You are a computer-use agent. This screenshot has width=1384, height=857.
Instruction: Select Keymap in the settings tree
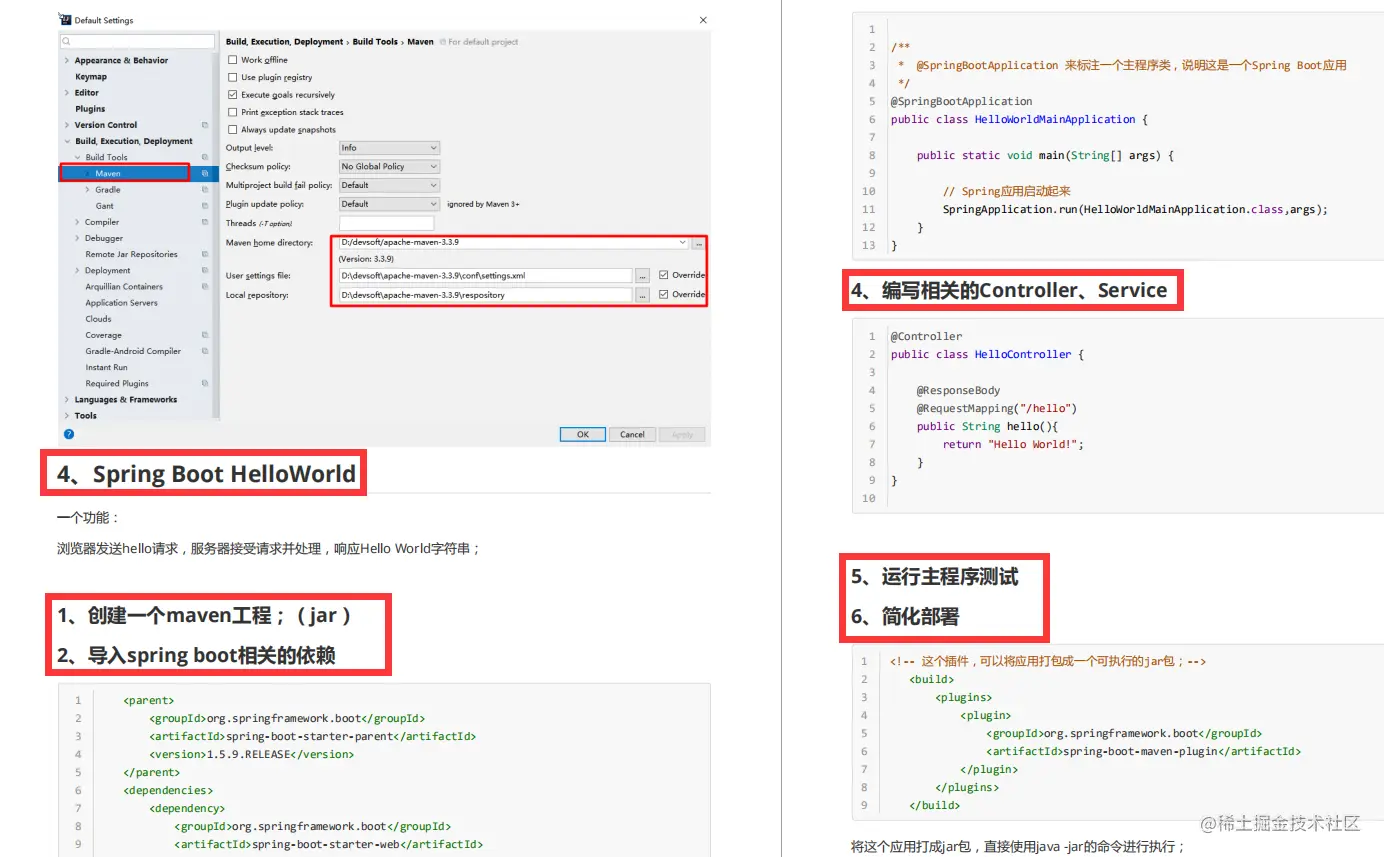[x=91, y=77]
